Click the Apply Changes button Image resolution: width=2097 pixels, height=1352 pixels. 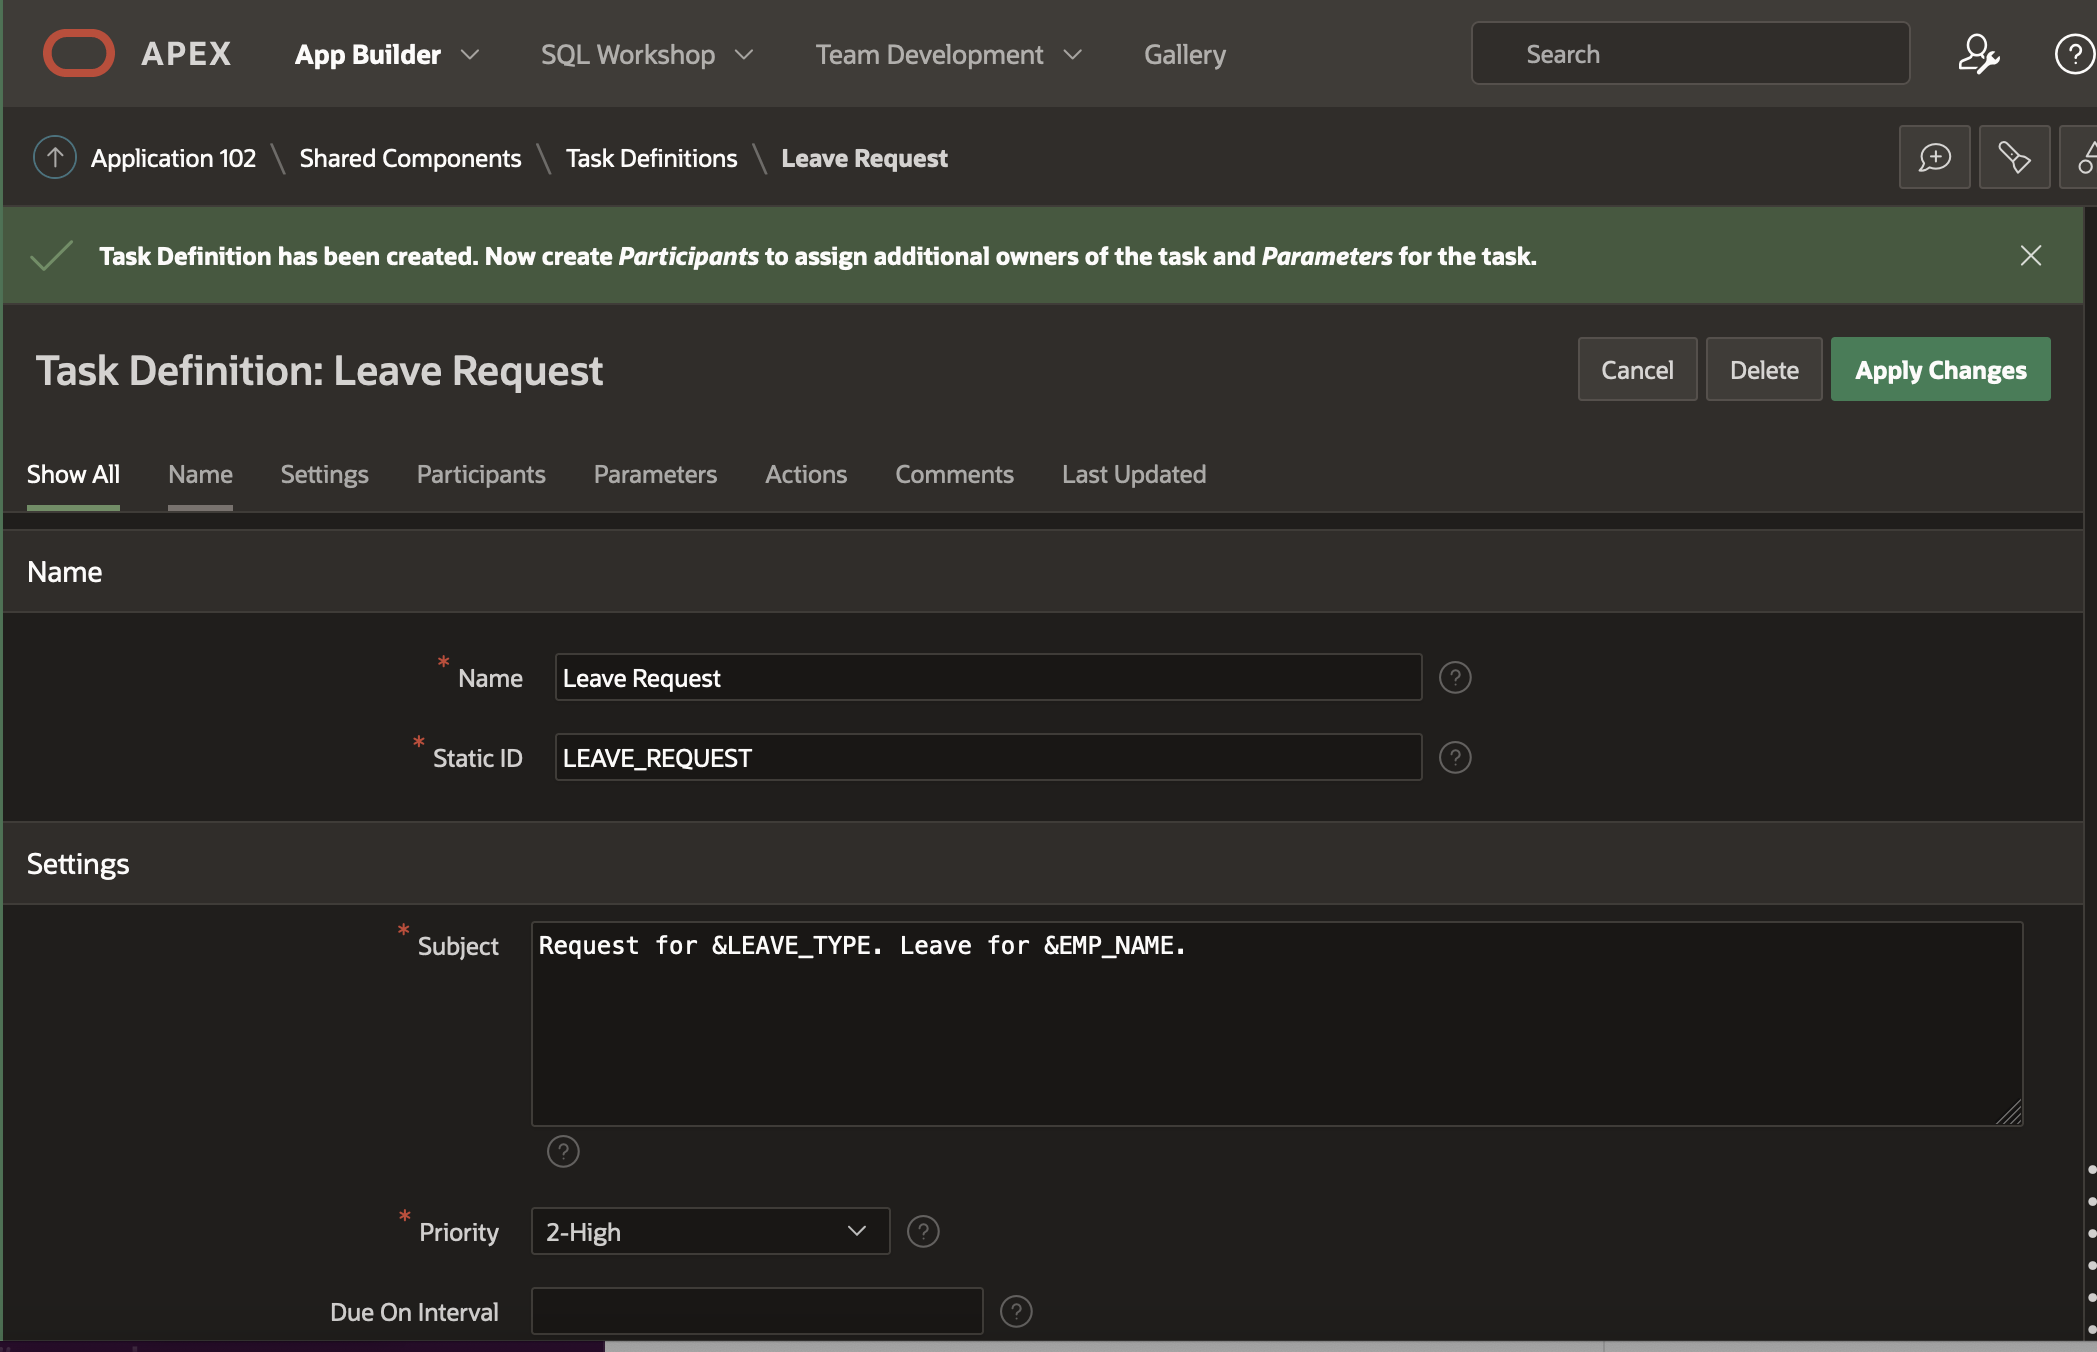(x=1939, y=370)
